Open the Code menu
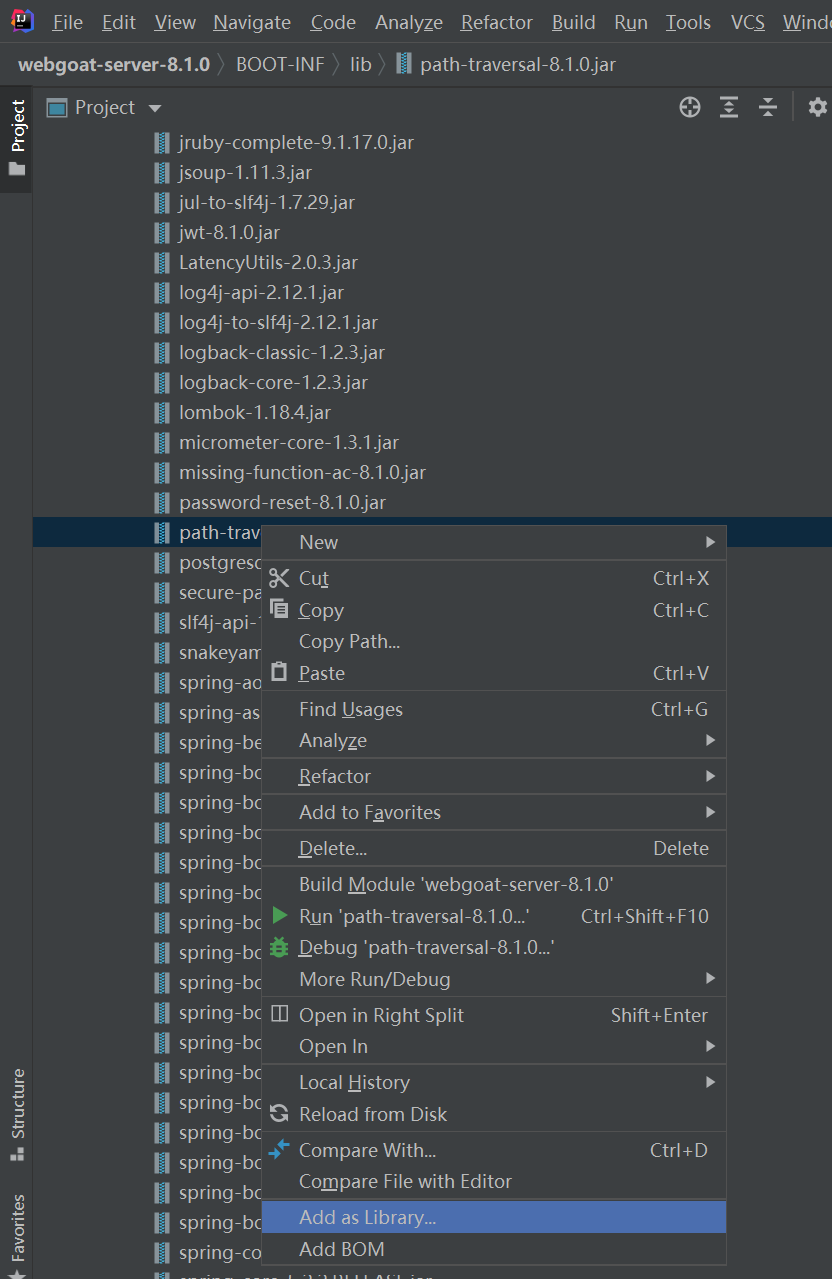832x1279 pixels. pyautogui.click(x=333, y=22)
